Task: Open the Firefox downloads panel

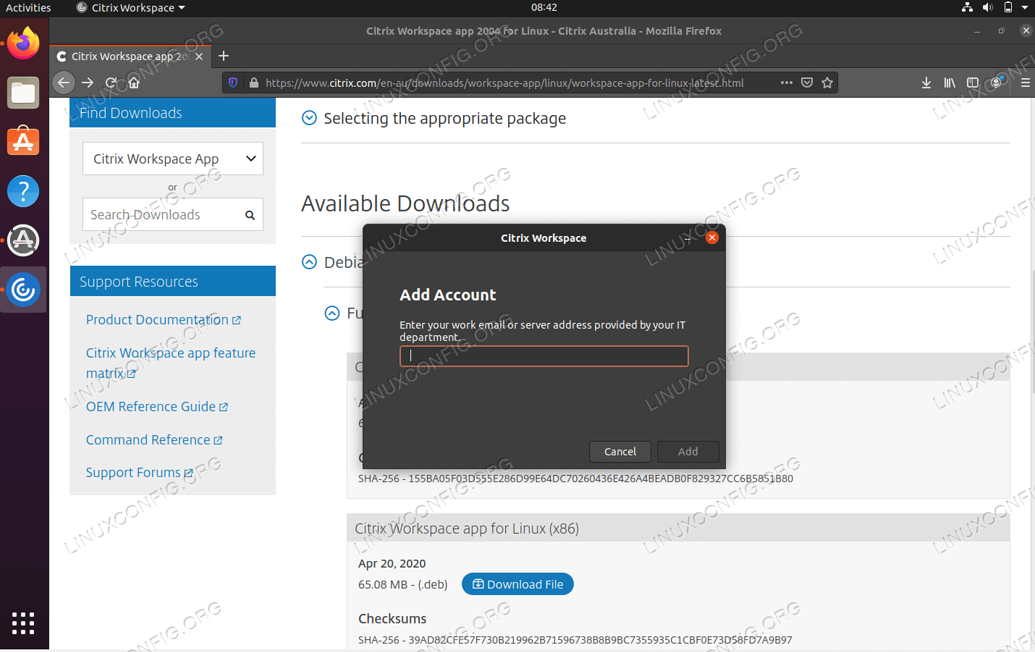Action: [926, 82]
